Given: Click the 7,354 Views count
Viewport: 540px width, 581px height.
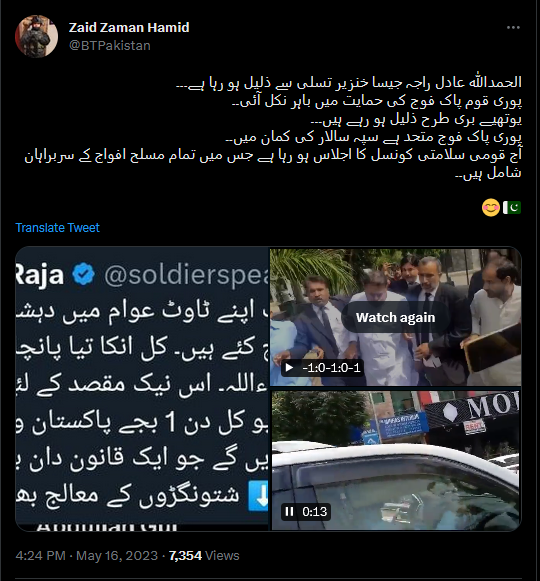Looking at the screenshot, I should click(204, 555).
